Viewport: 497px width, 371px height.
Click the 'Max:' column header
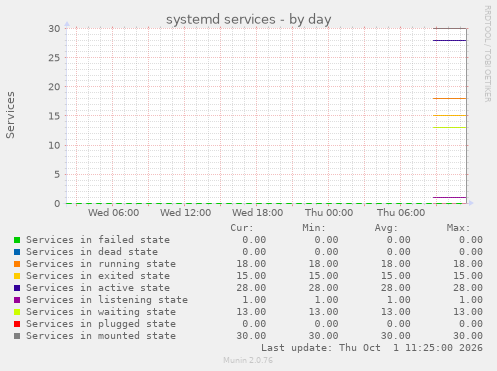pos(458,228)
